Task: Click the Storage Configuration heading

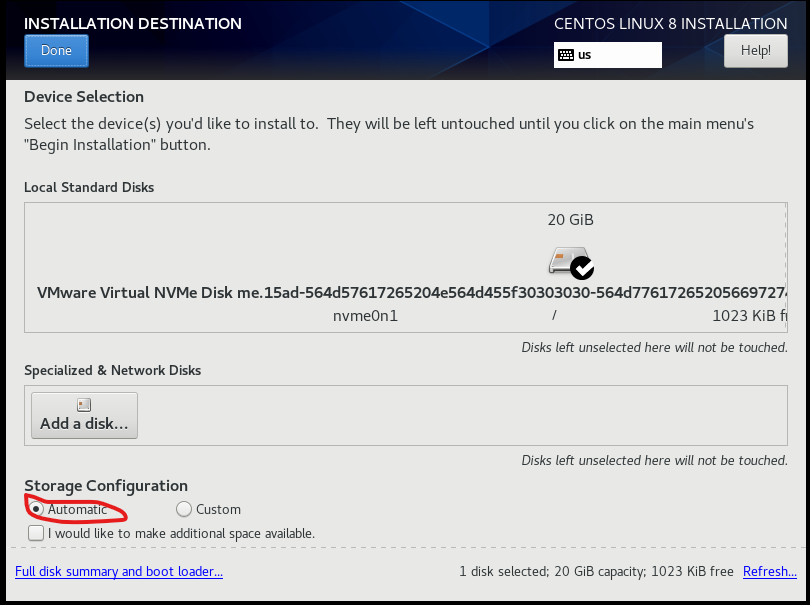Action: 106,486
